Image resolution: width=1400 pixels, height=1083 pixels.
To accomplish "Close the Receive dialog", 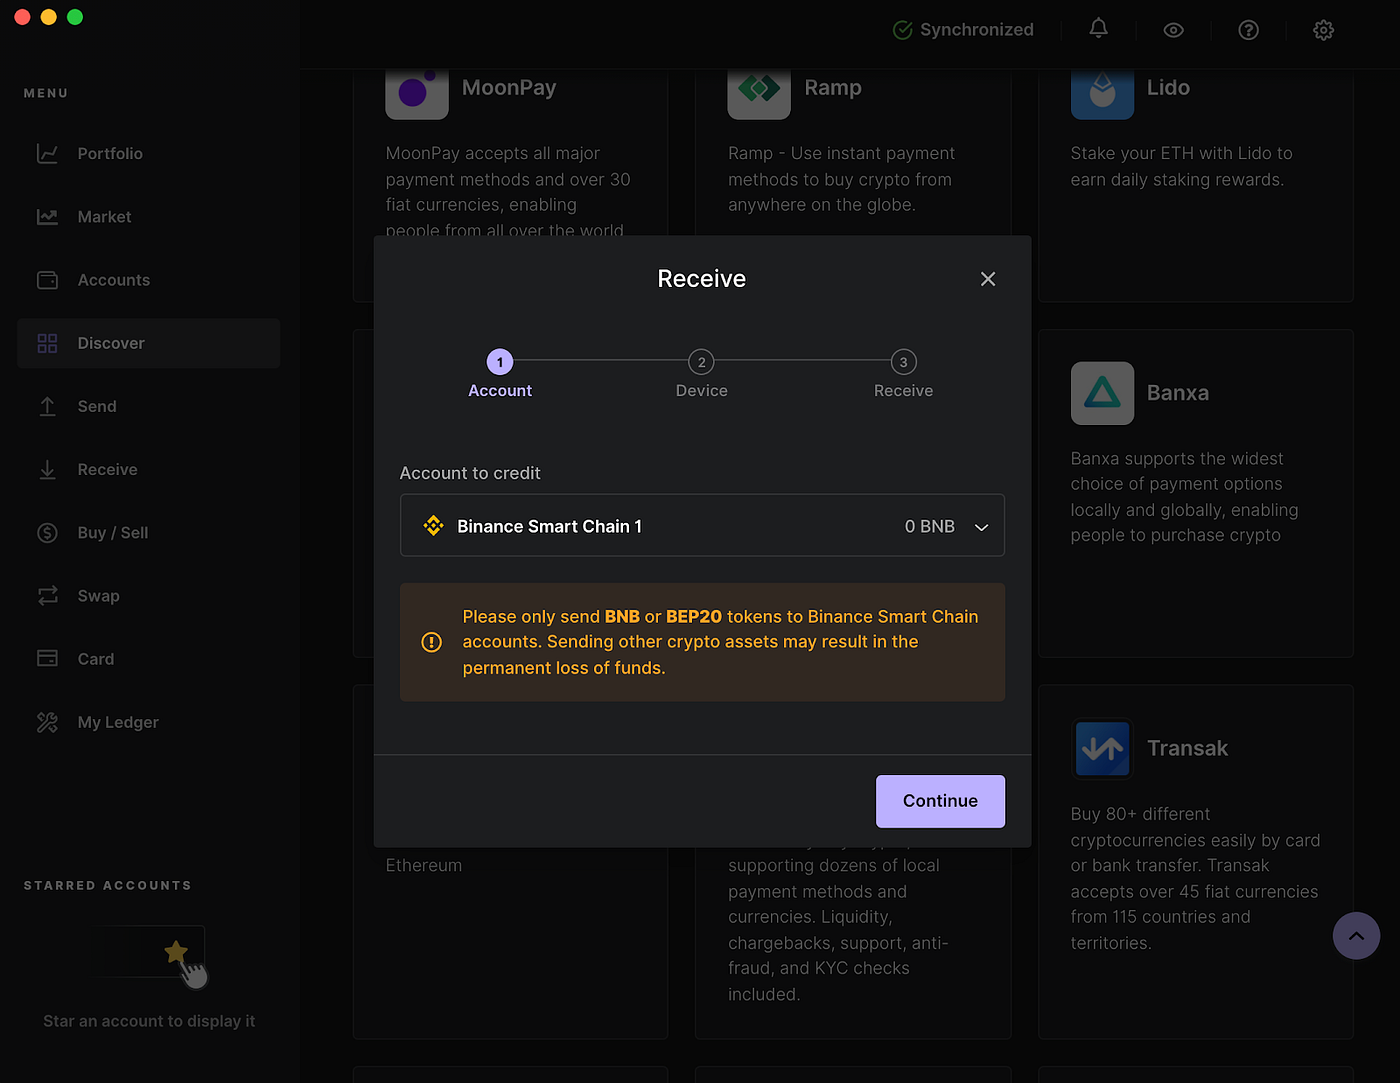I will click(988, 279).
